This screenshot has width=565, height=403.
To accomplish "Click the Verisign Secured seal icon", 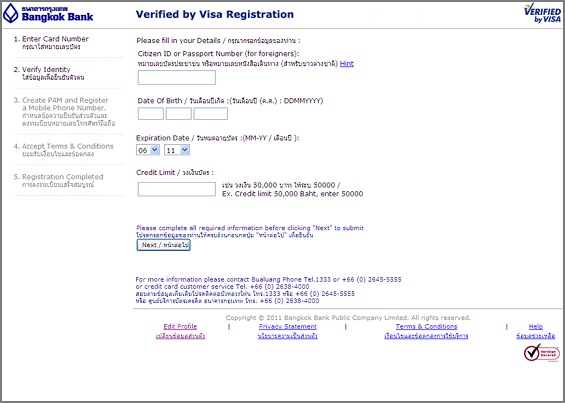I will pos(542,353).
